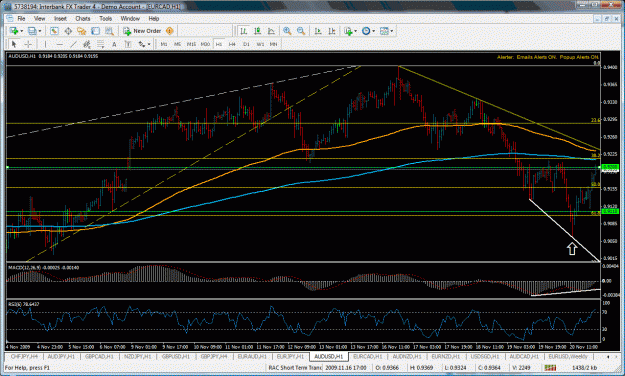Switch to M30 timeframe
625x376 pixels.
[x=205, y=44]
